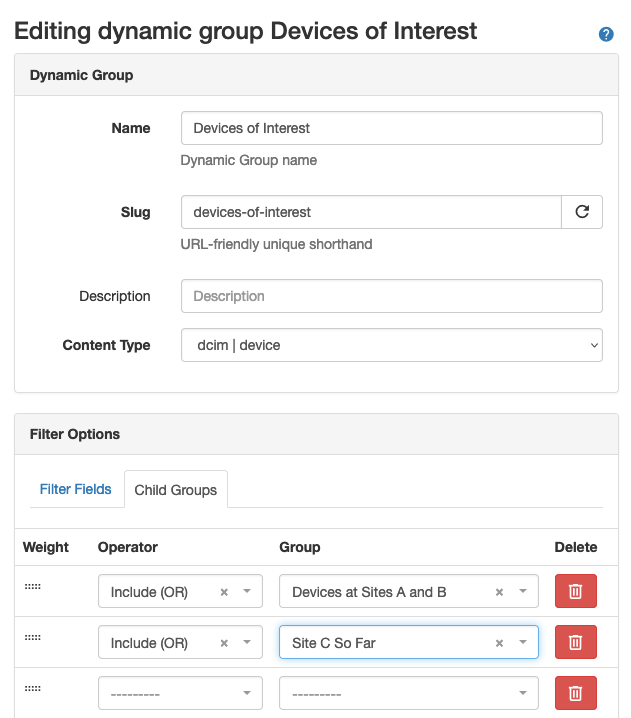Grab the drag handle of the empty third row
This screenshot has height=718, width=631.
click(x=31, y=688)
